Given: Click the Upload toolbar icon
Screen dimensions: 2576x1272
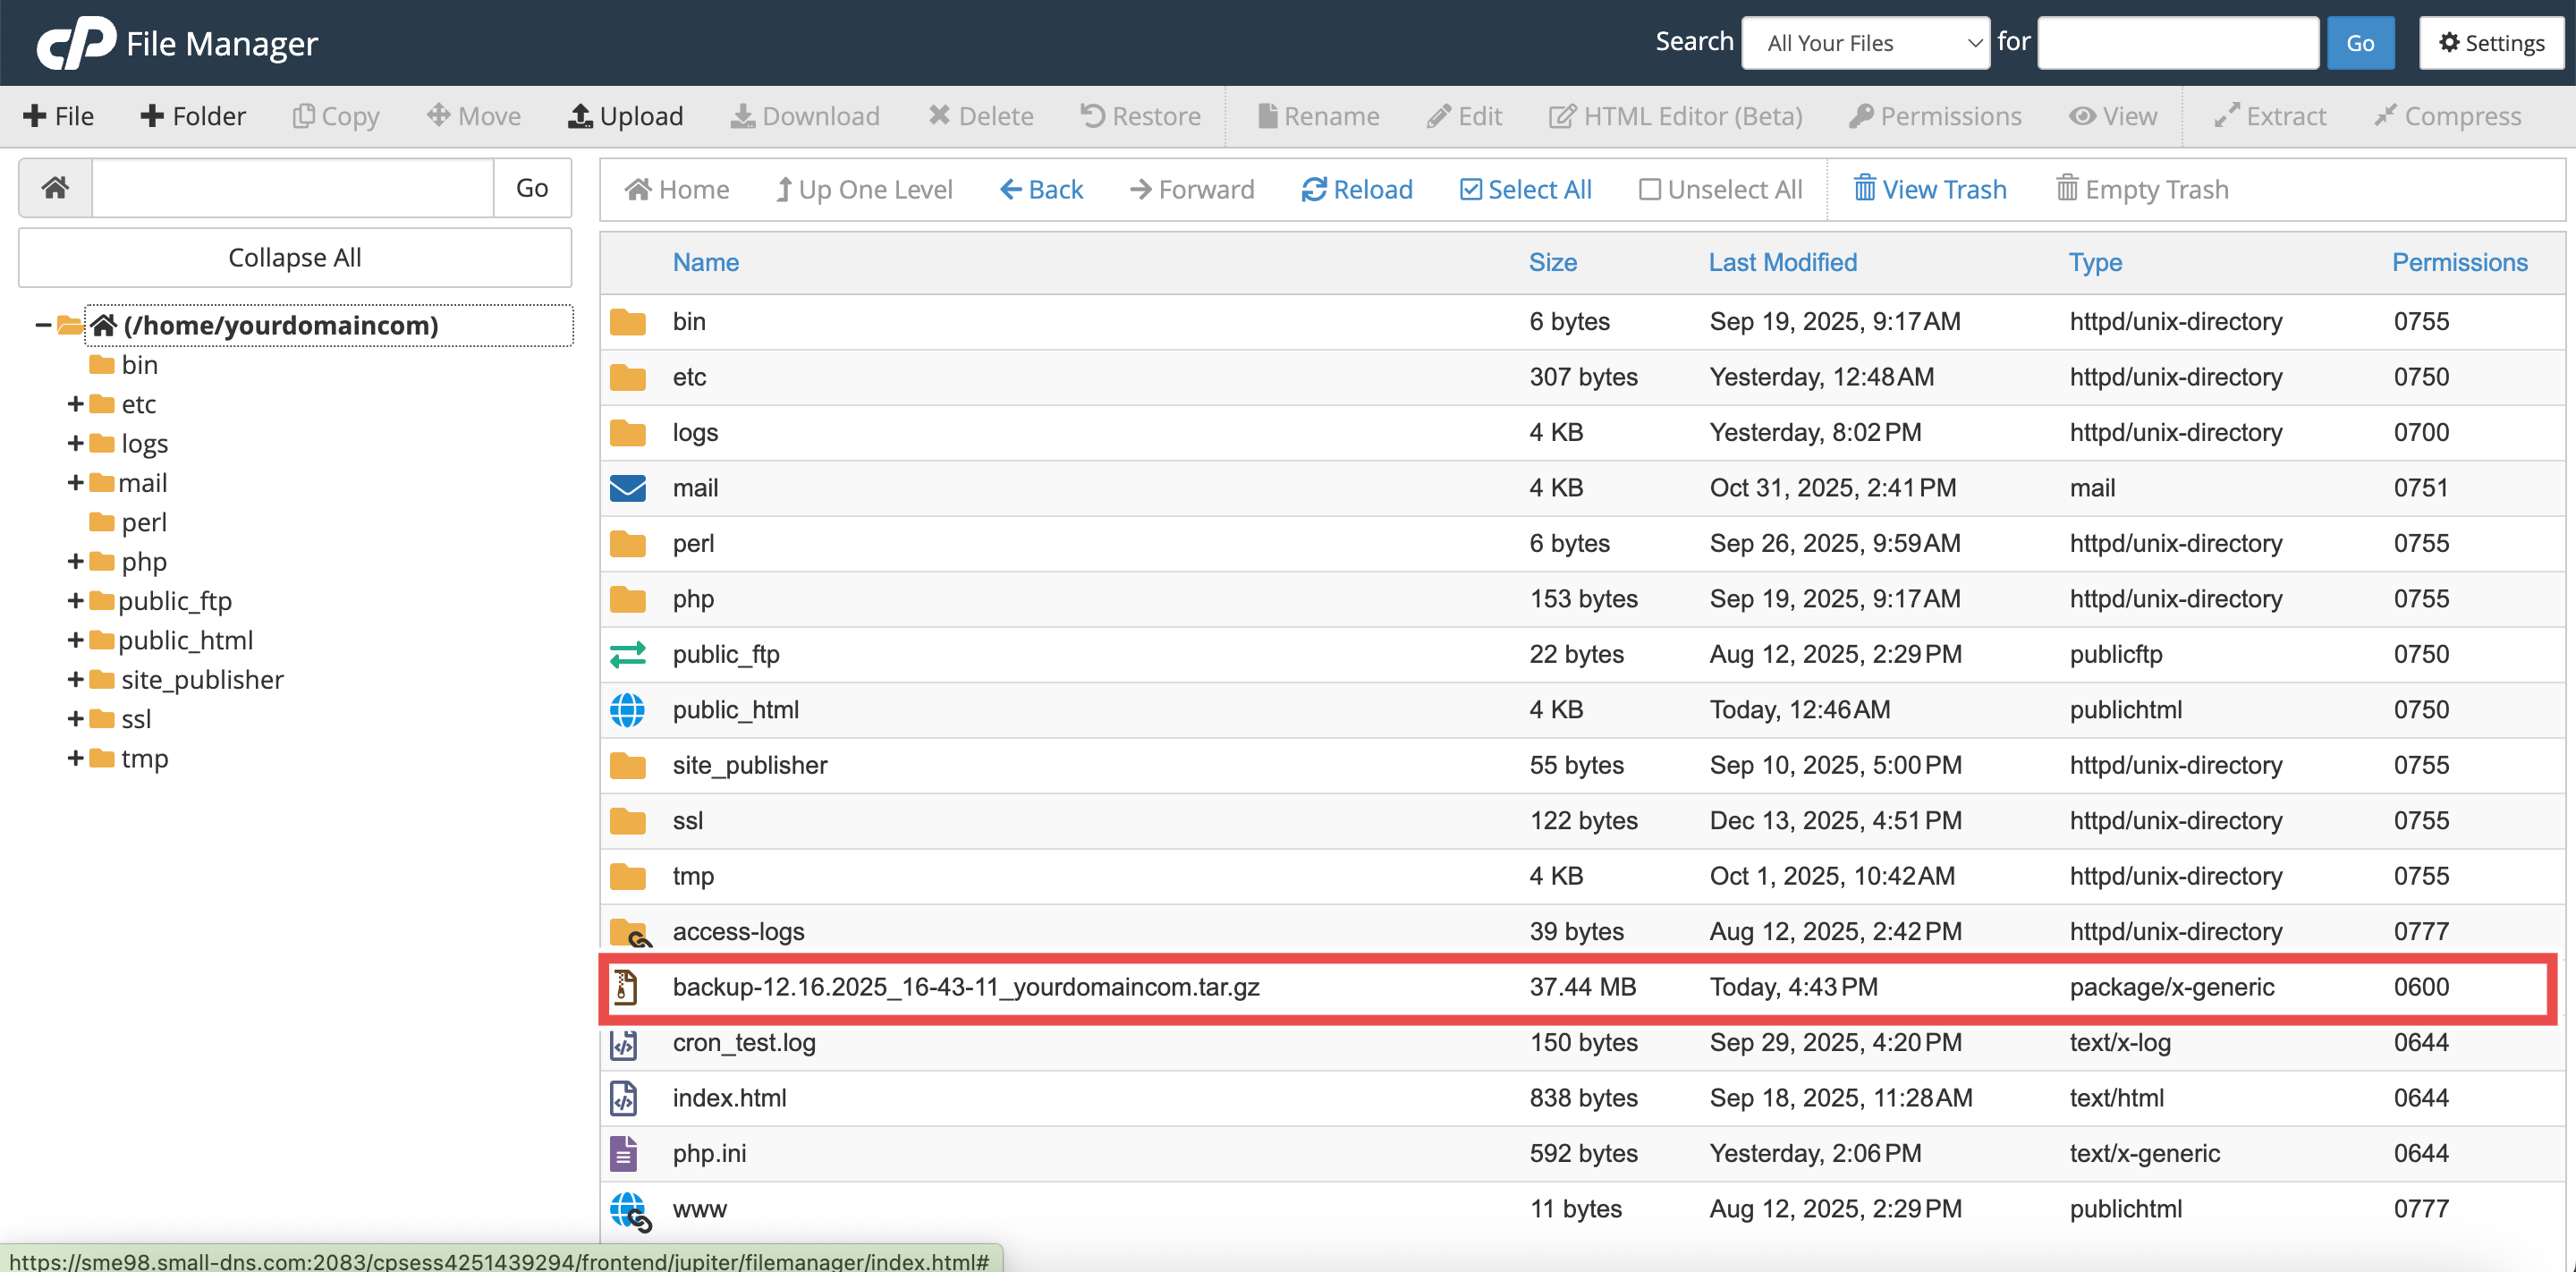Looking at the screenshot, I should [580, 116].
